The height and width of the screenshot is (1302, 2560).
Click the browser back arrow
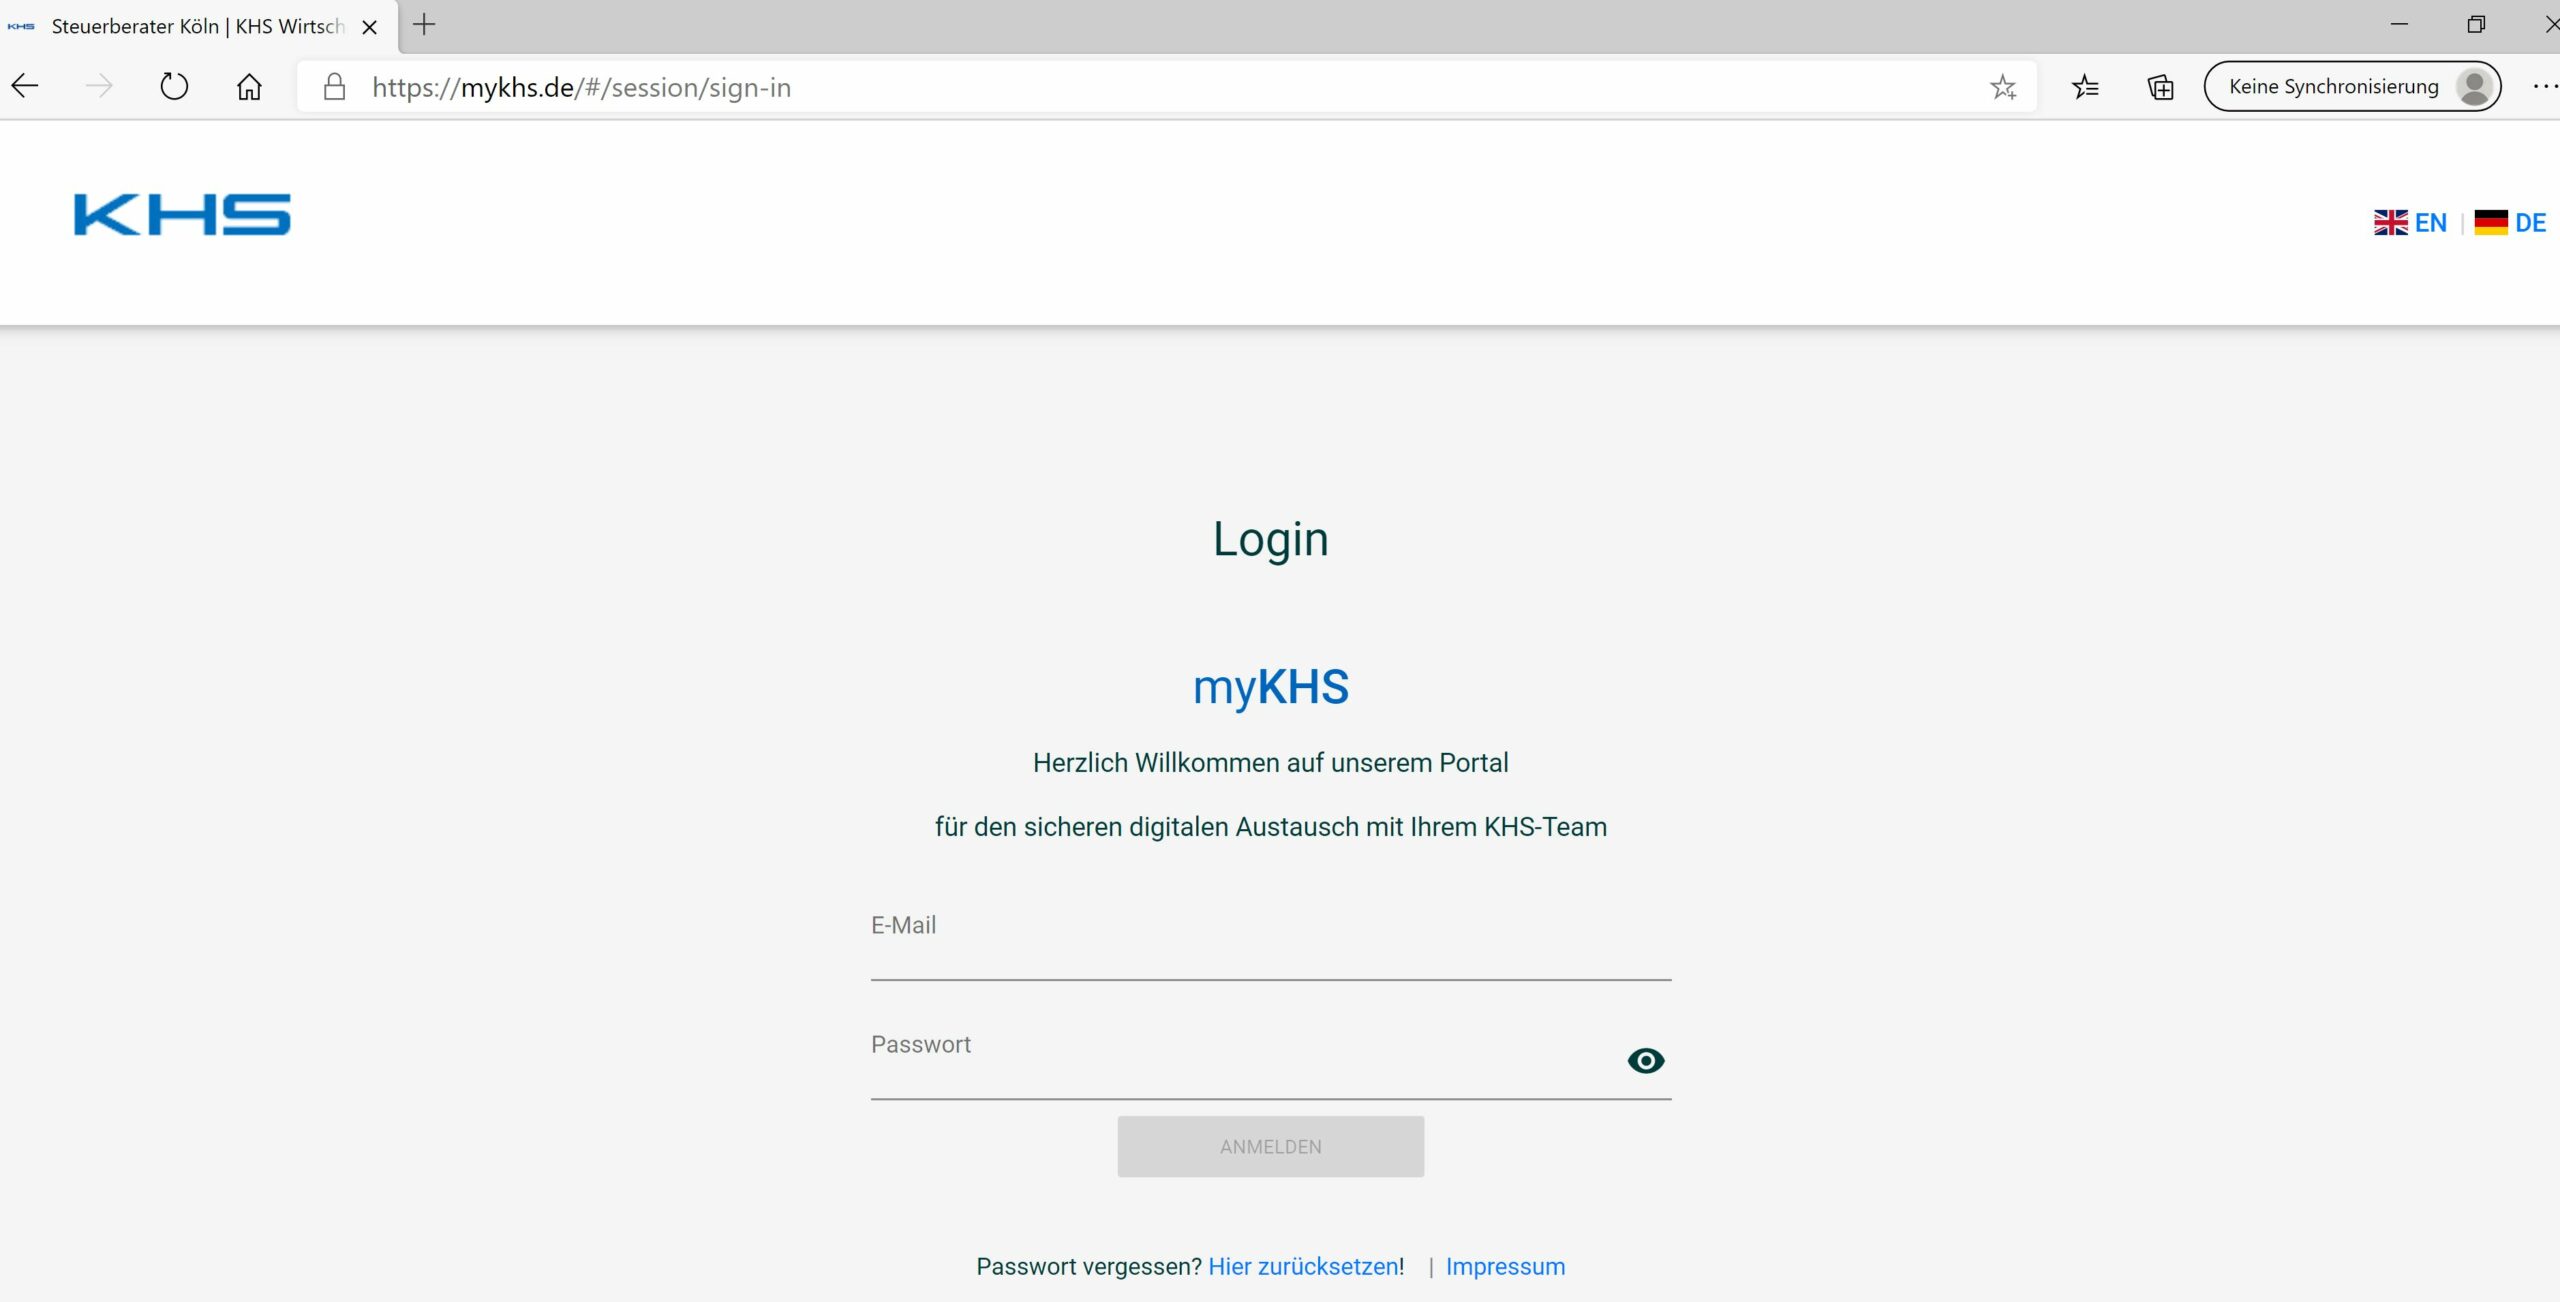(x=25, y=86)
